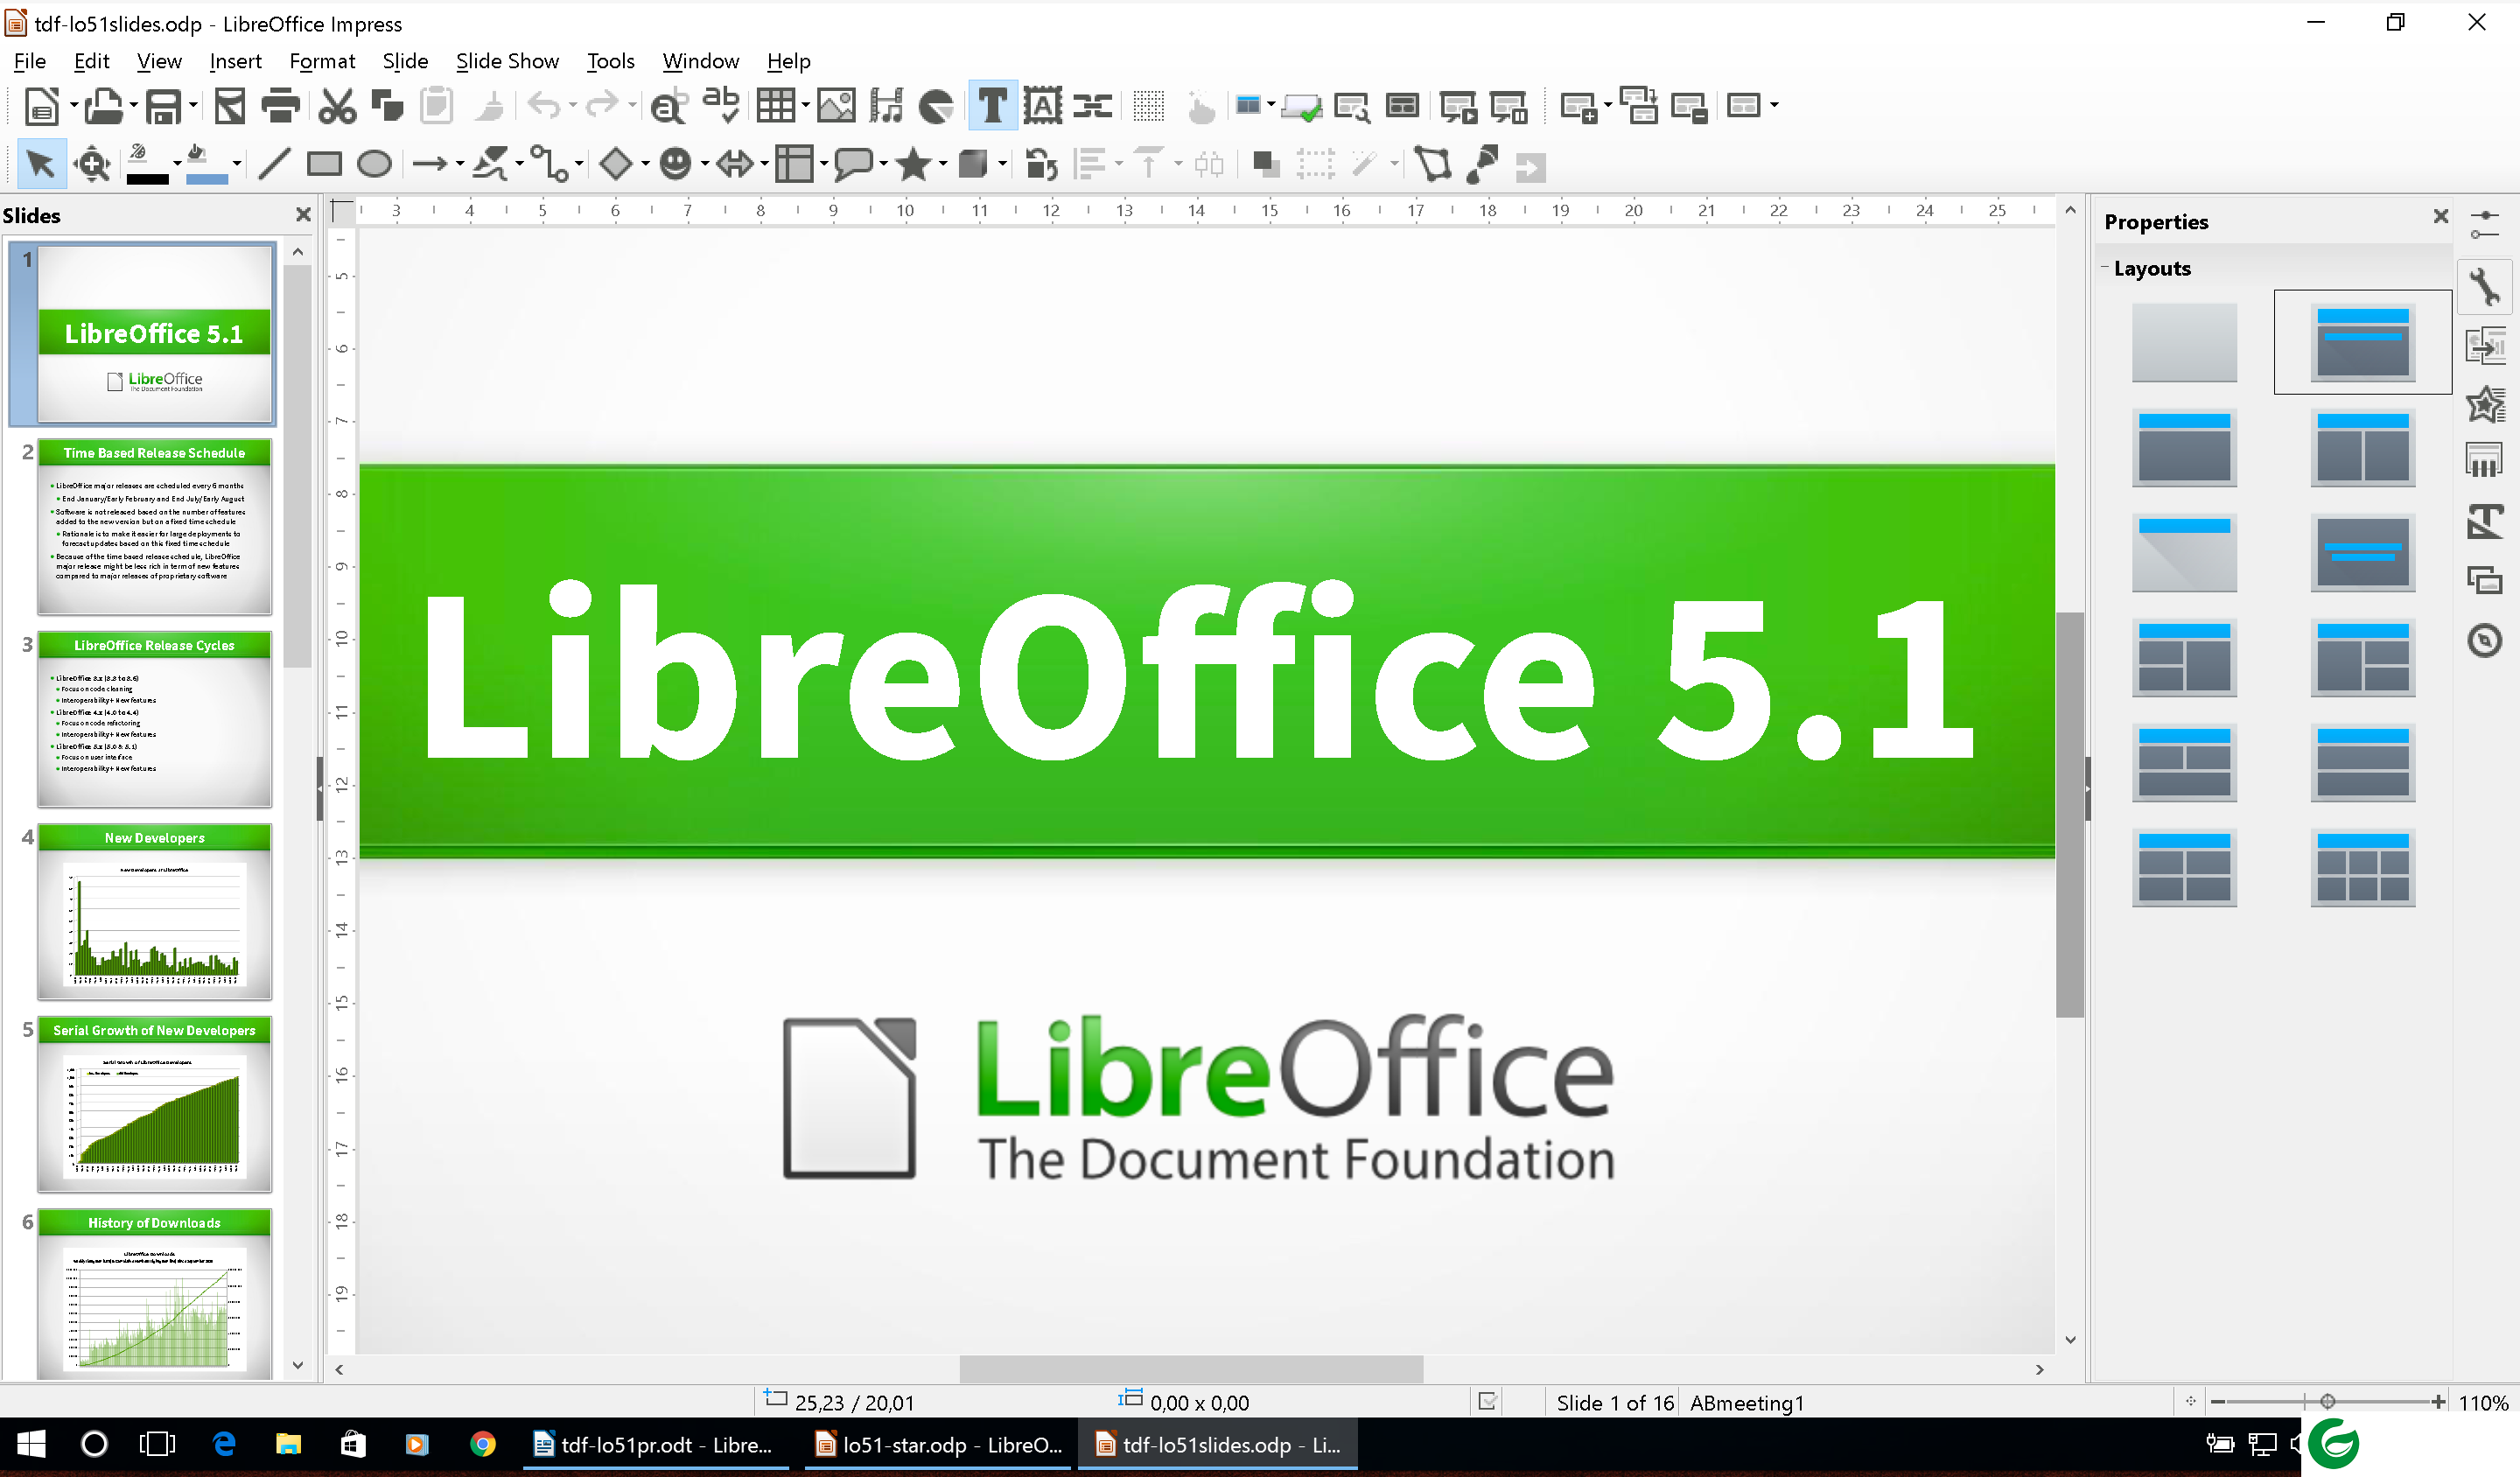This screenshot has height=1477, width=2520.
Task: Toggle the Shadow button
Action: click(x=1266, y=164)
